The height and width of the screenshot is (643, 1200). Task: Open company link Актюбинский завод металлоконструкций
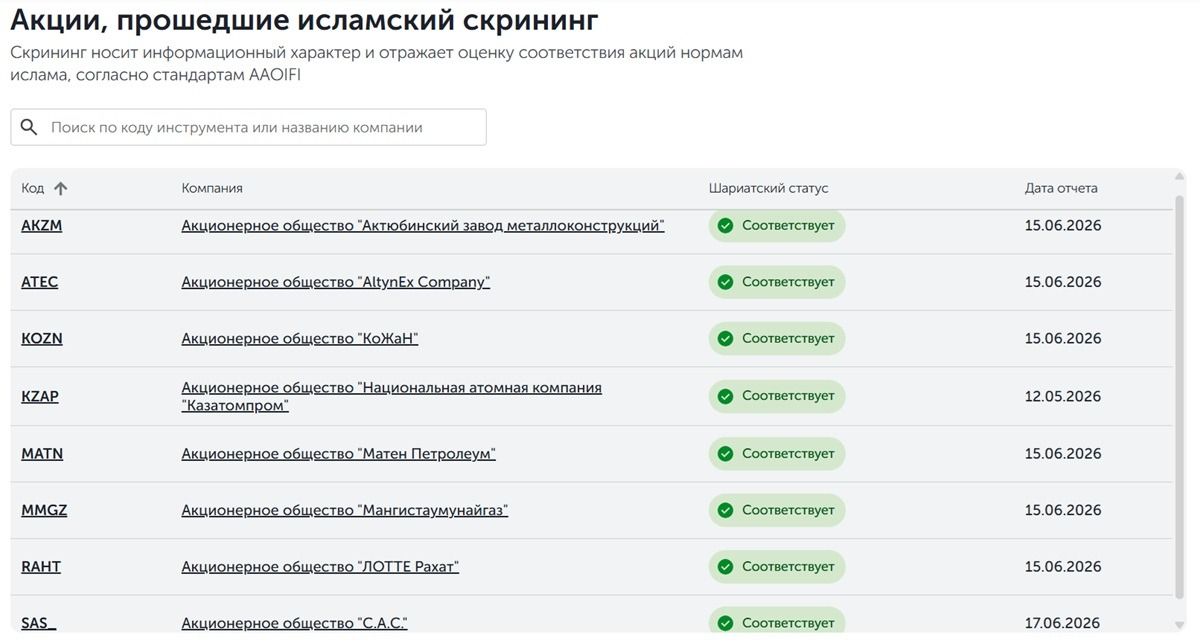click(423, 226)
